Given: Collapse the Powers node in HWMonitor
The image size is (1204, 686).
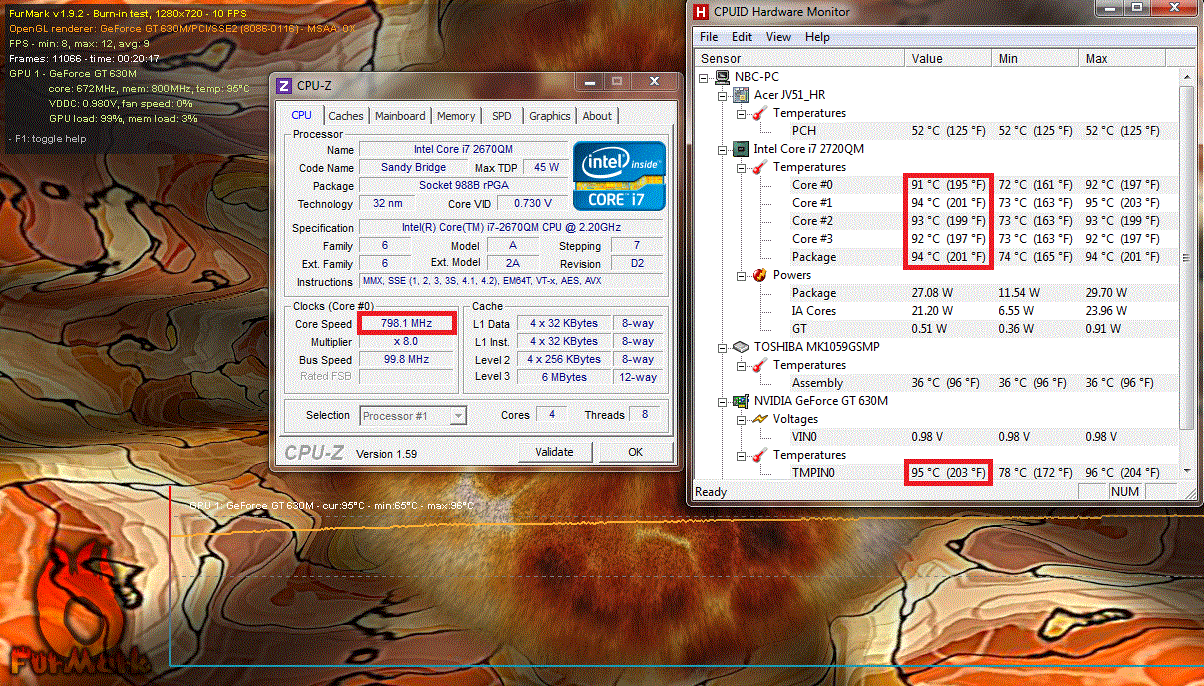Looking at the screenshot, I should pyautogui.click(x=741, y=275).
